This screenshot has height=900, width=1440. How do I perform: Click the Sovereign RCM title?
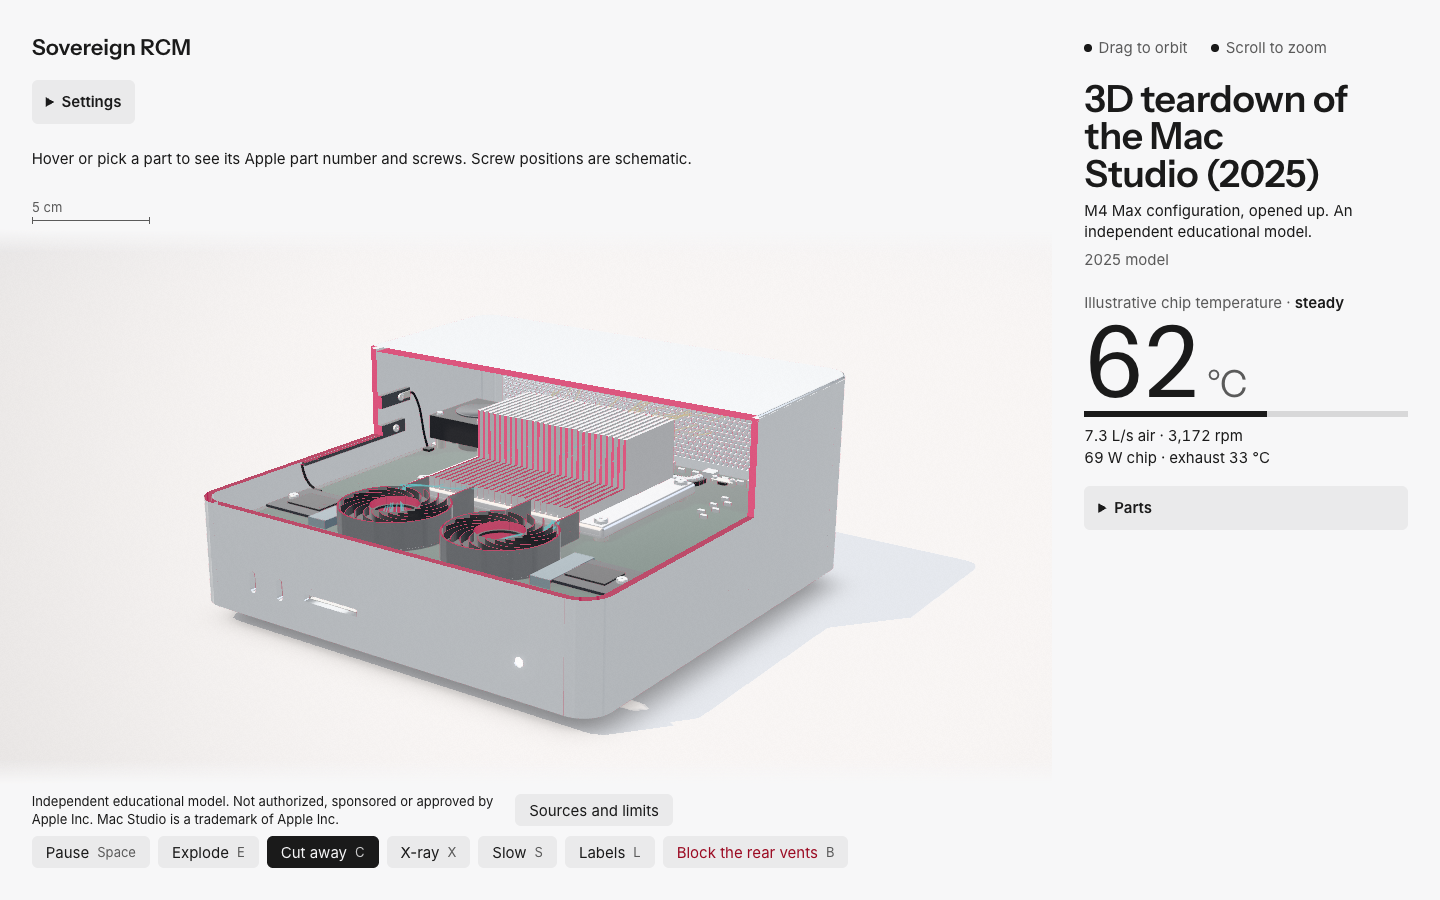click(x=111, y=48)
